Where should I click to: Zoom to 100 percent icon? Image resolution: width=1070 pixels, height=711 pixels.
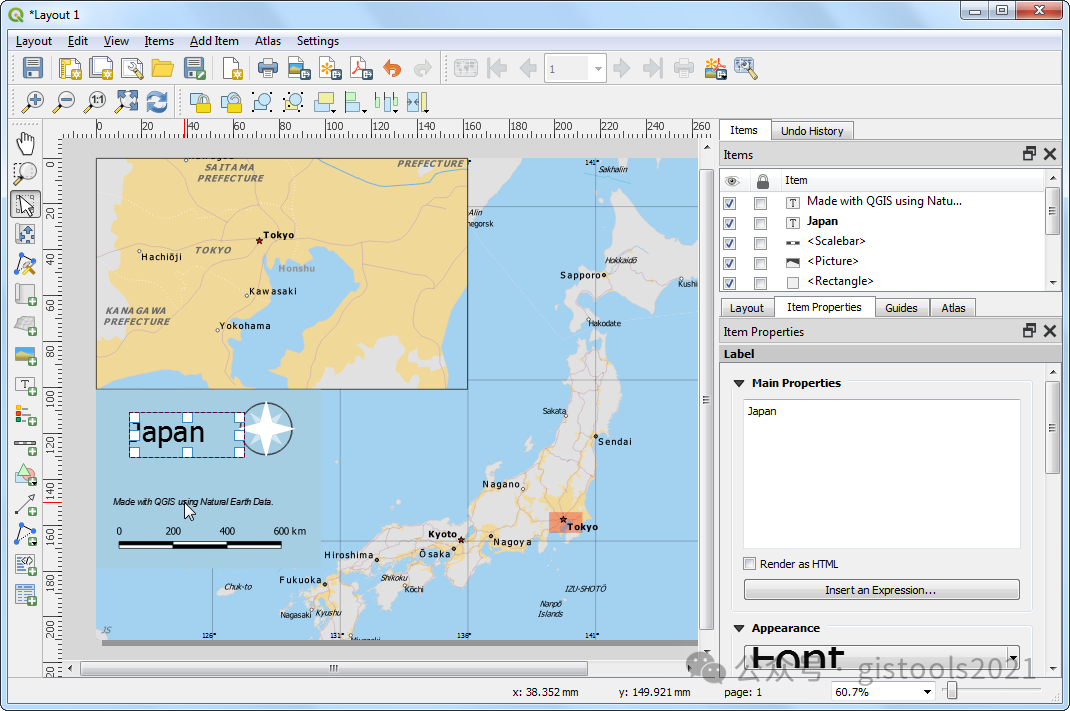coord(95,102)
